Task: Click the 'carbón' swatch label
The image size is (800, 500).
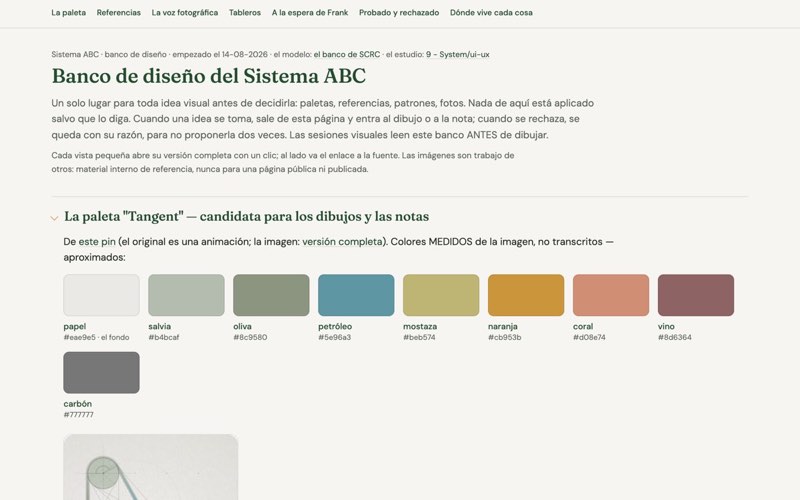Action: 78,404
